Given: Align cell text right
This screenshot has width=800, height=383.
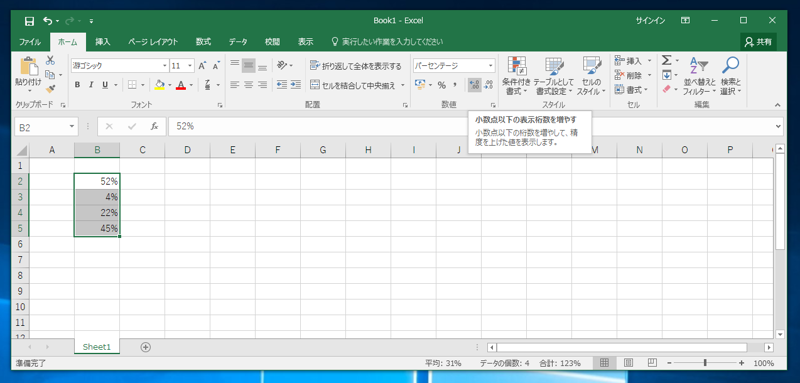Looking at the screenshot, I should [x=262, y=85].
